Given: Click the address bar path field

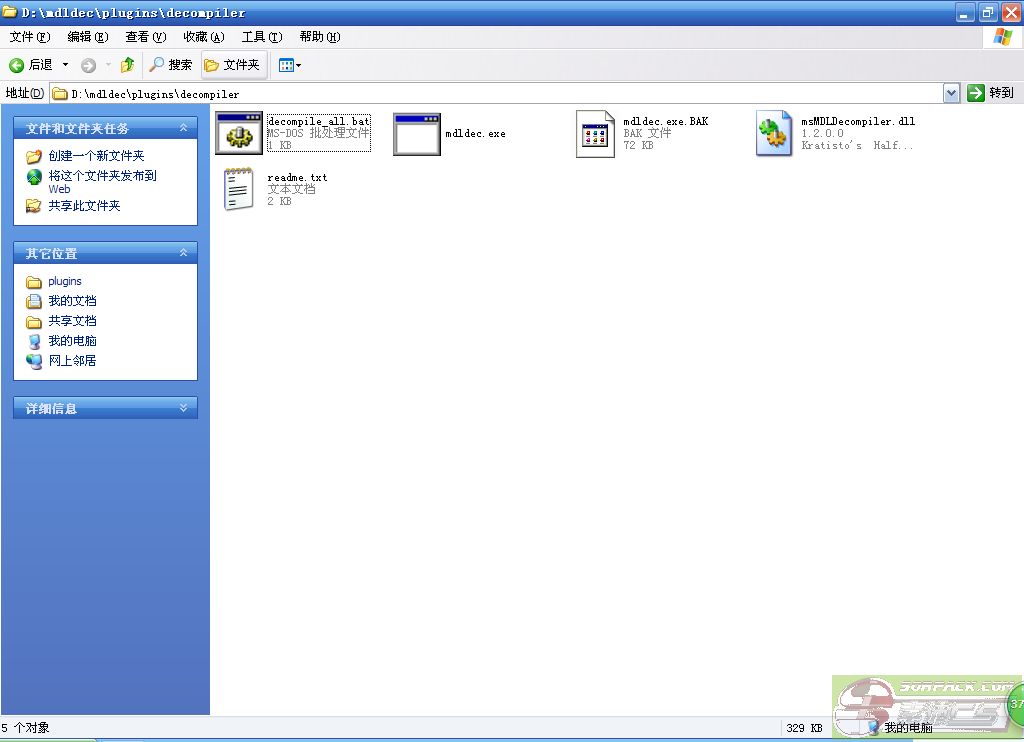Looking at the screenshot, I should [x=500, y=93].
